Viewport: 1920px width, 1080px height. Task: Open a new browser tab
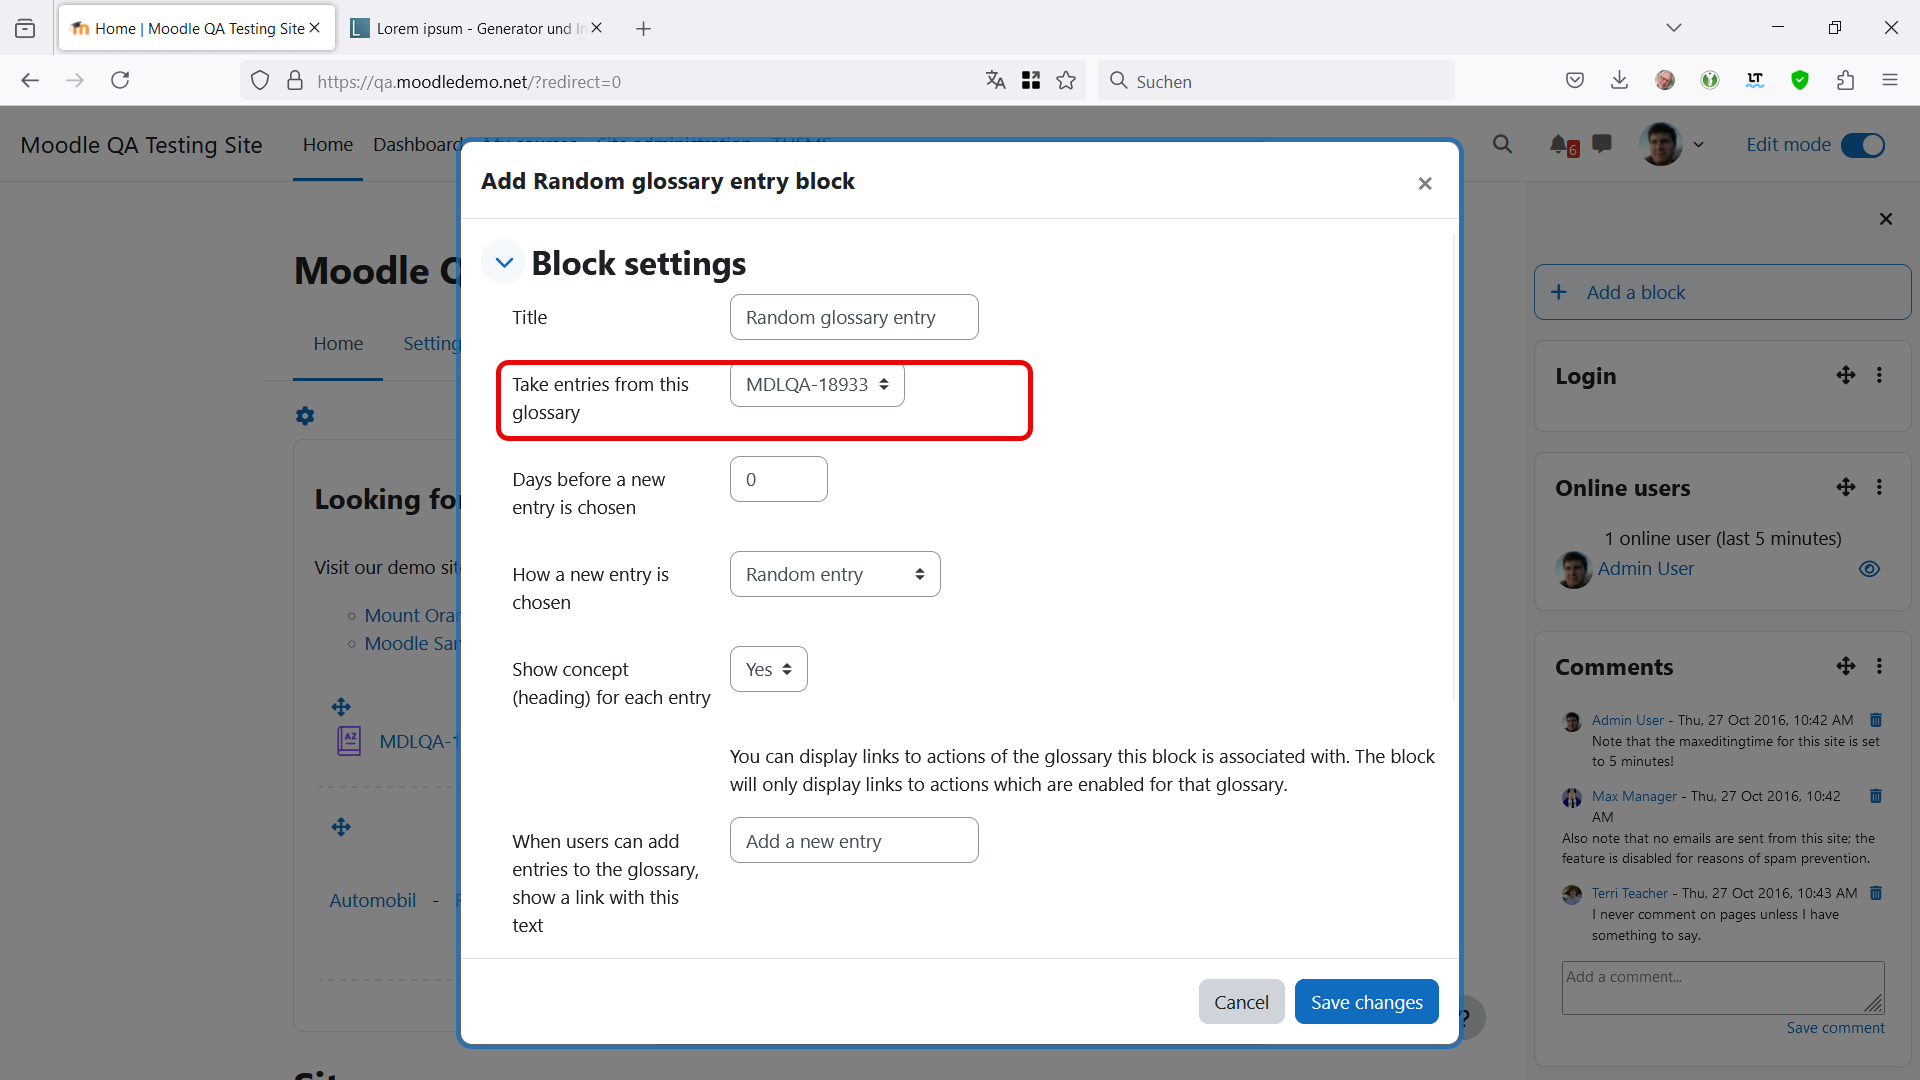[643, 29]
